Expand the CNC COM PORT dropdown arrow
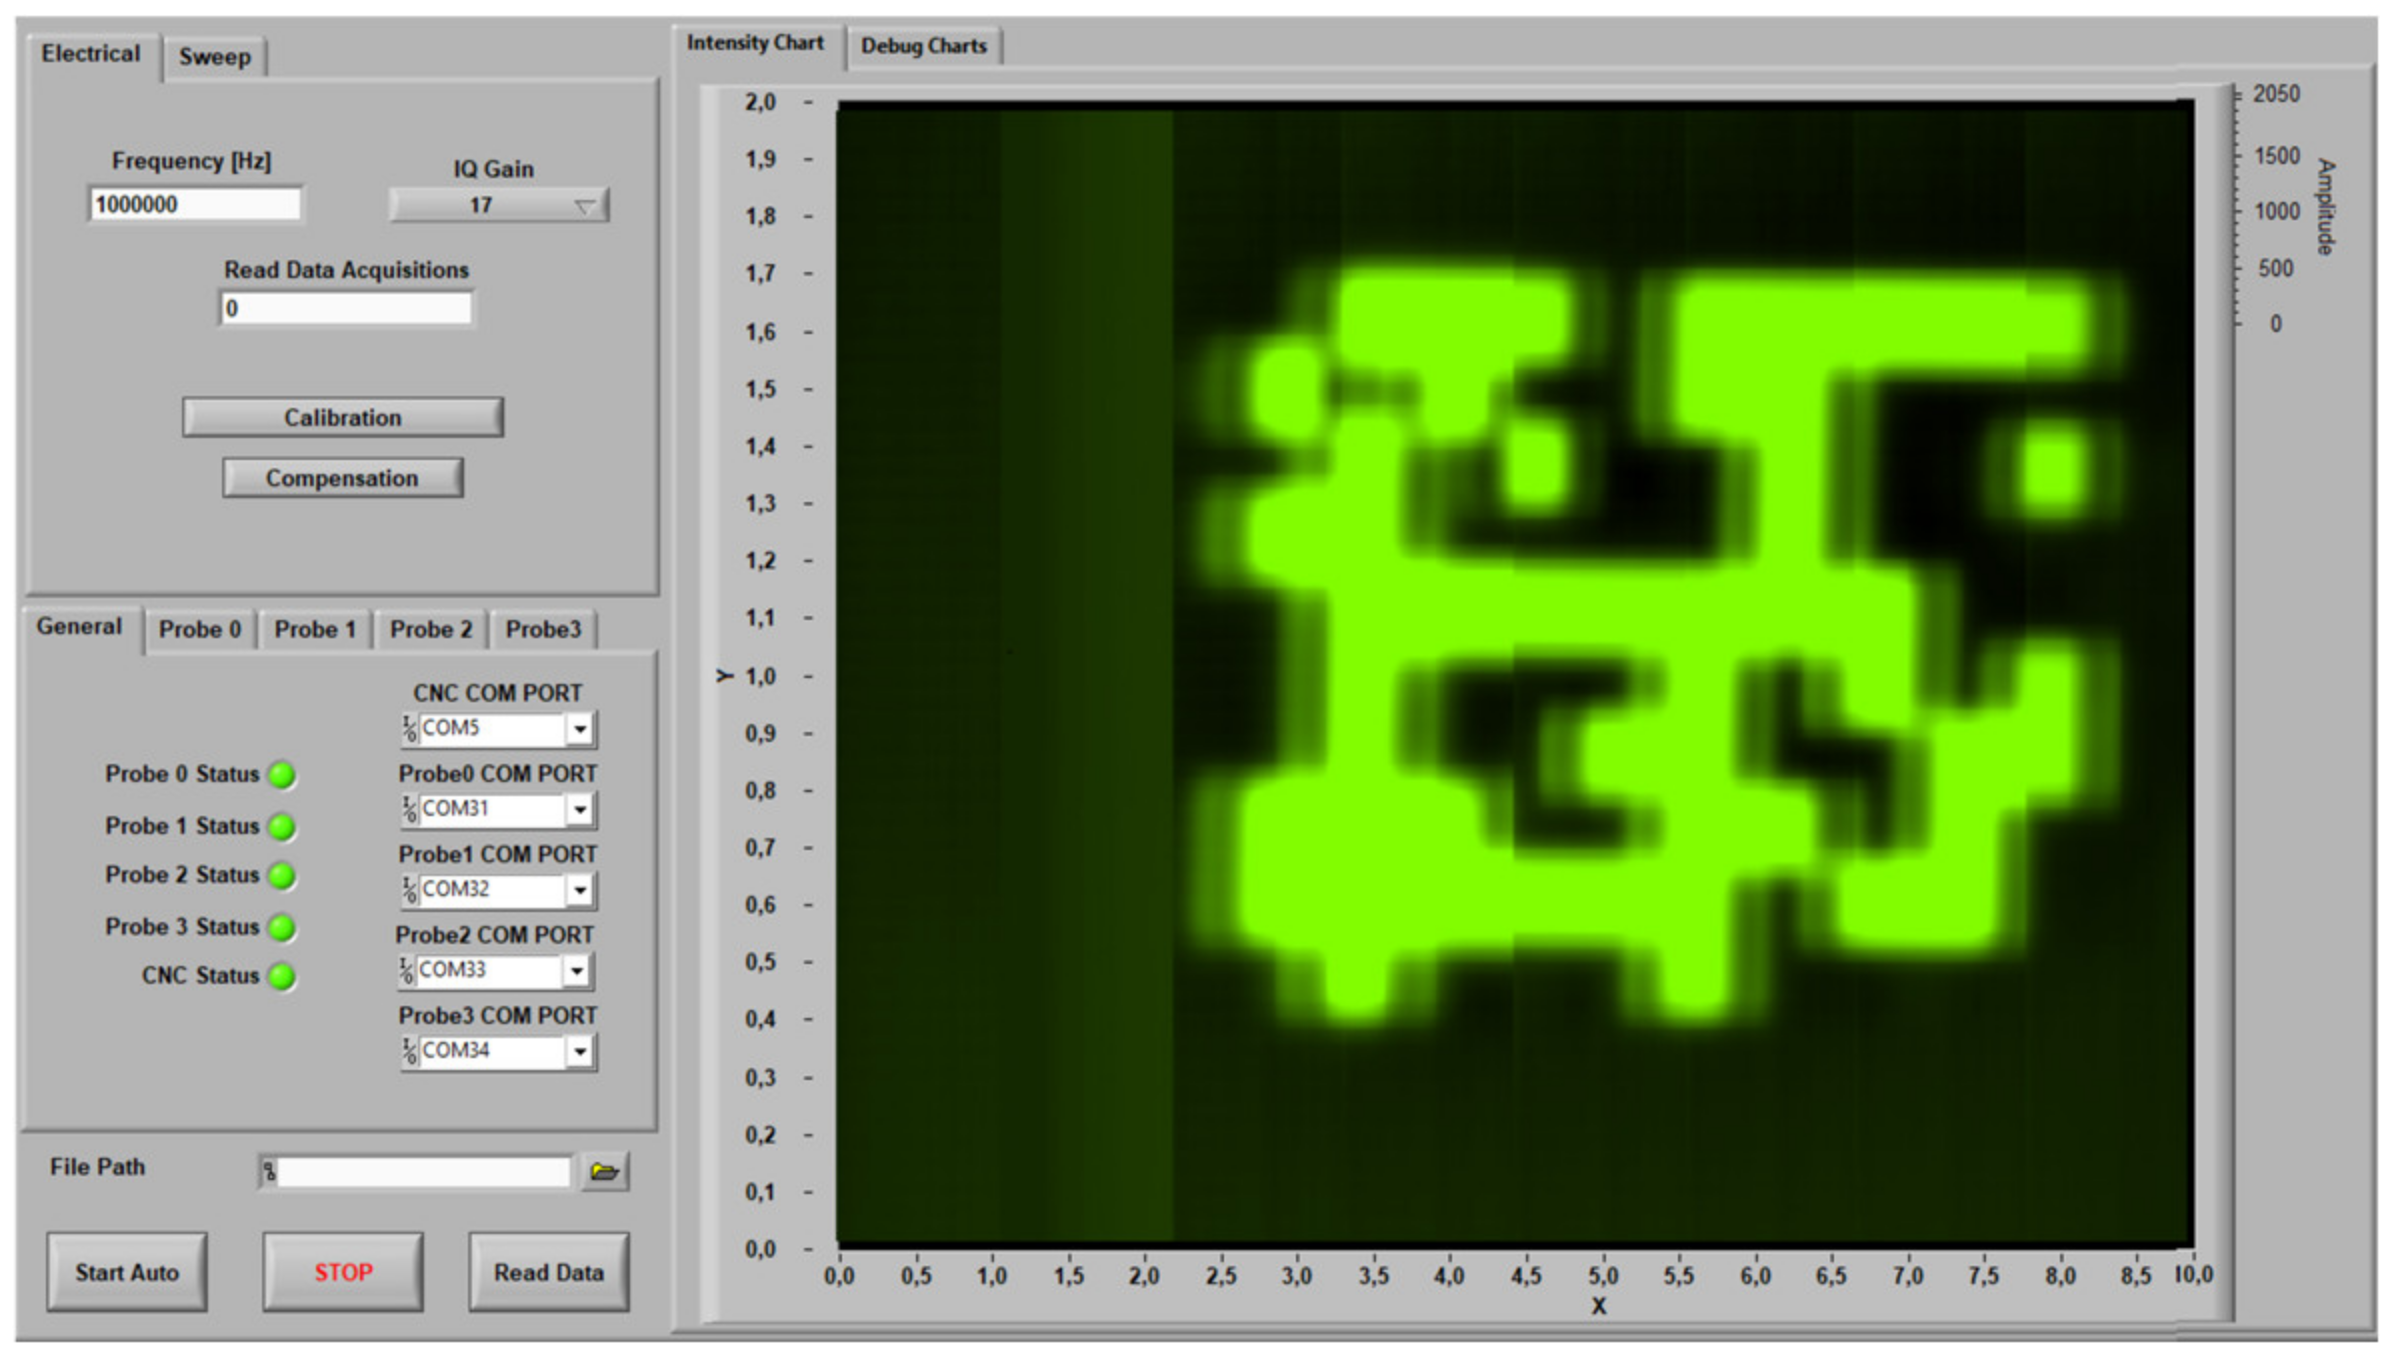The width and height of the screenshot is (2392, 1356). [580, 729]
